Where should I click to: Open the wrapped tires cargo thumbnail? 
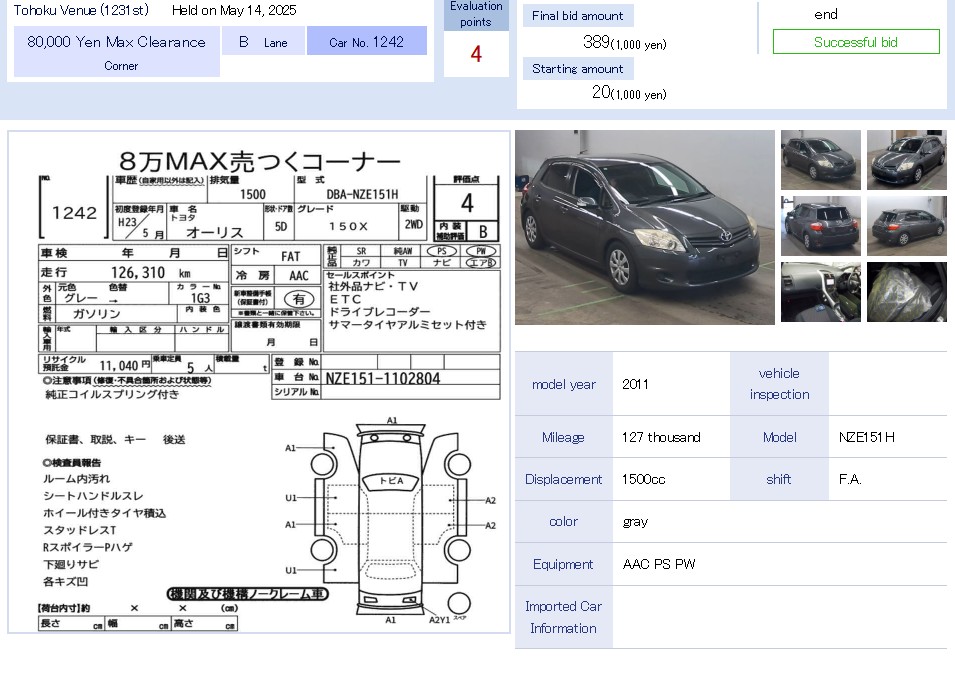(906, 292)
